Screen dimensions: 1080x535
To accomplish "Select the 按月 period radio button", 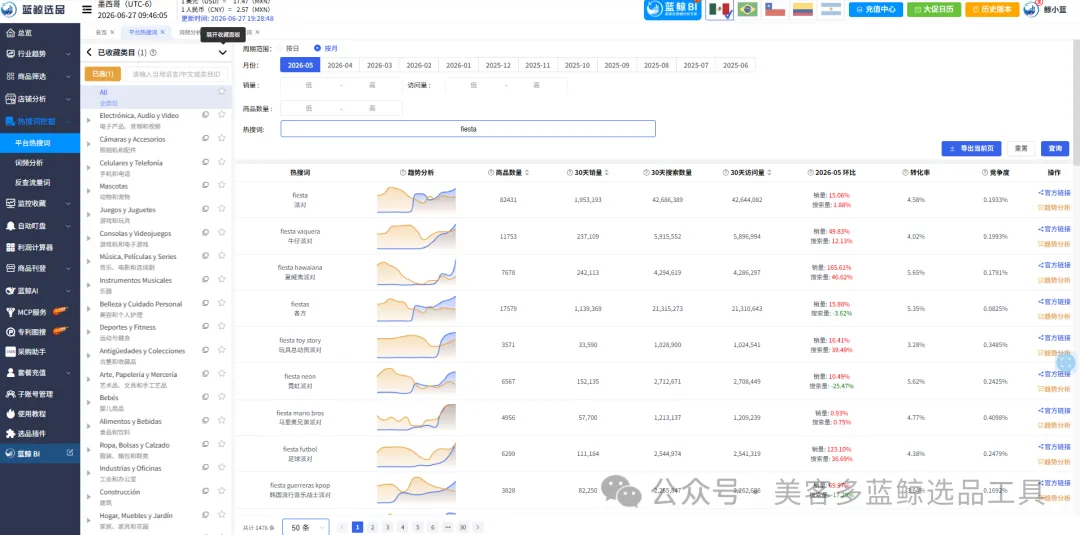I will pyautogui.click(x=317, y=48).
